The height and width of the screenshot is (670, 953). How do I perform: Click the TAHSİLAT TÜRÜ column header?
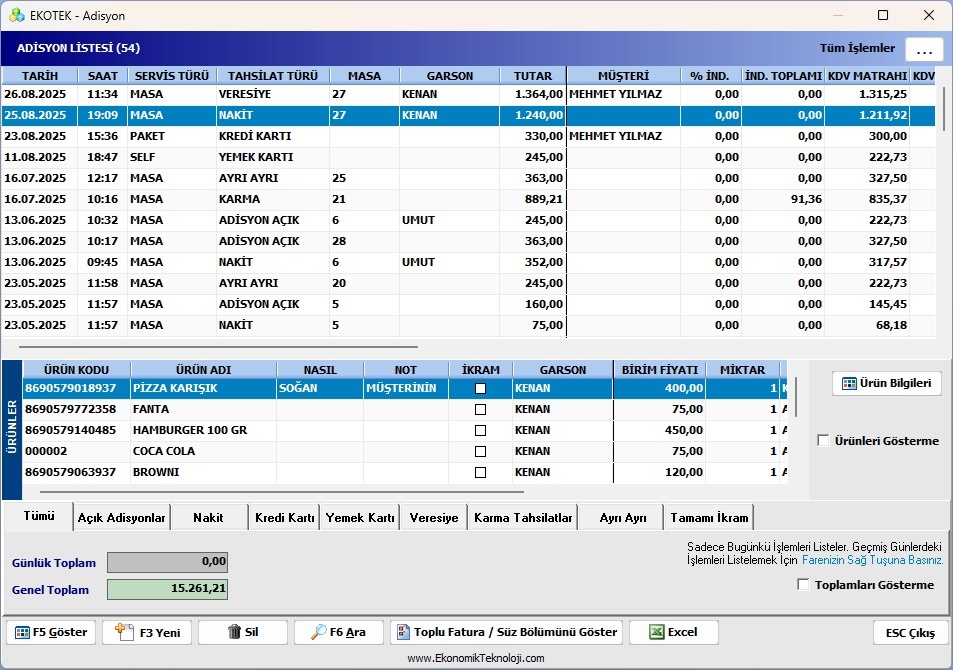pos(273,76)
